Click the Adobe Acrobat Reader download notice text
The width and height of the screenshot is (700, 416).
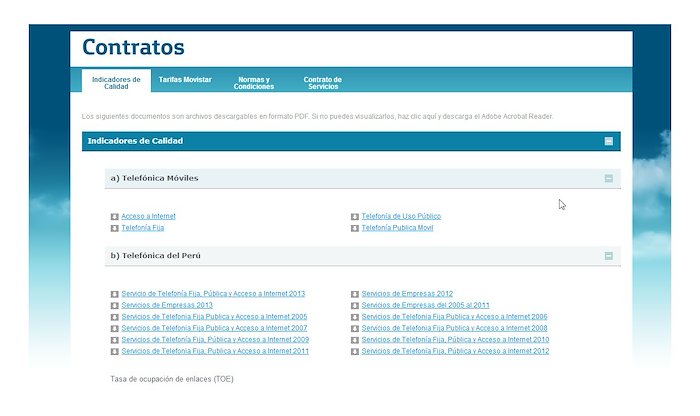[x=317, y=116]
